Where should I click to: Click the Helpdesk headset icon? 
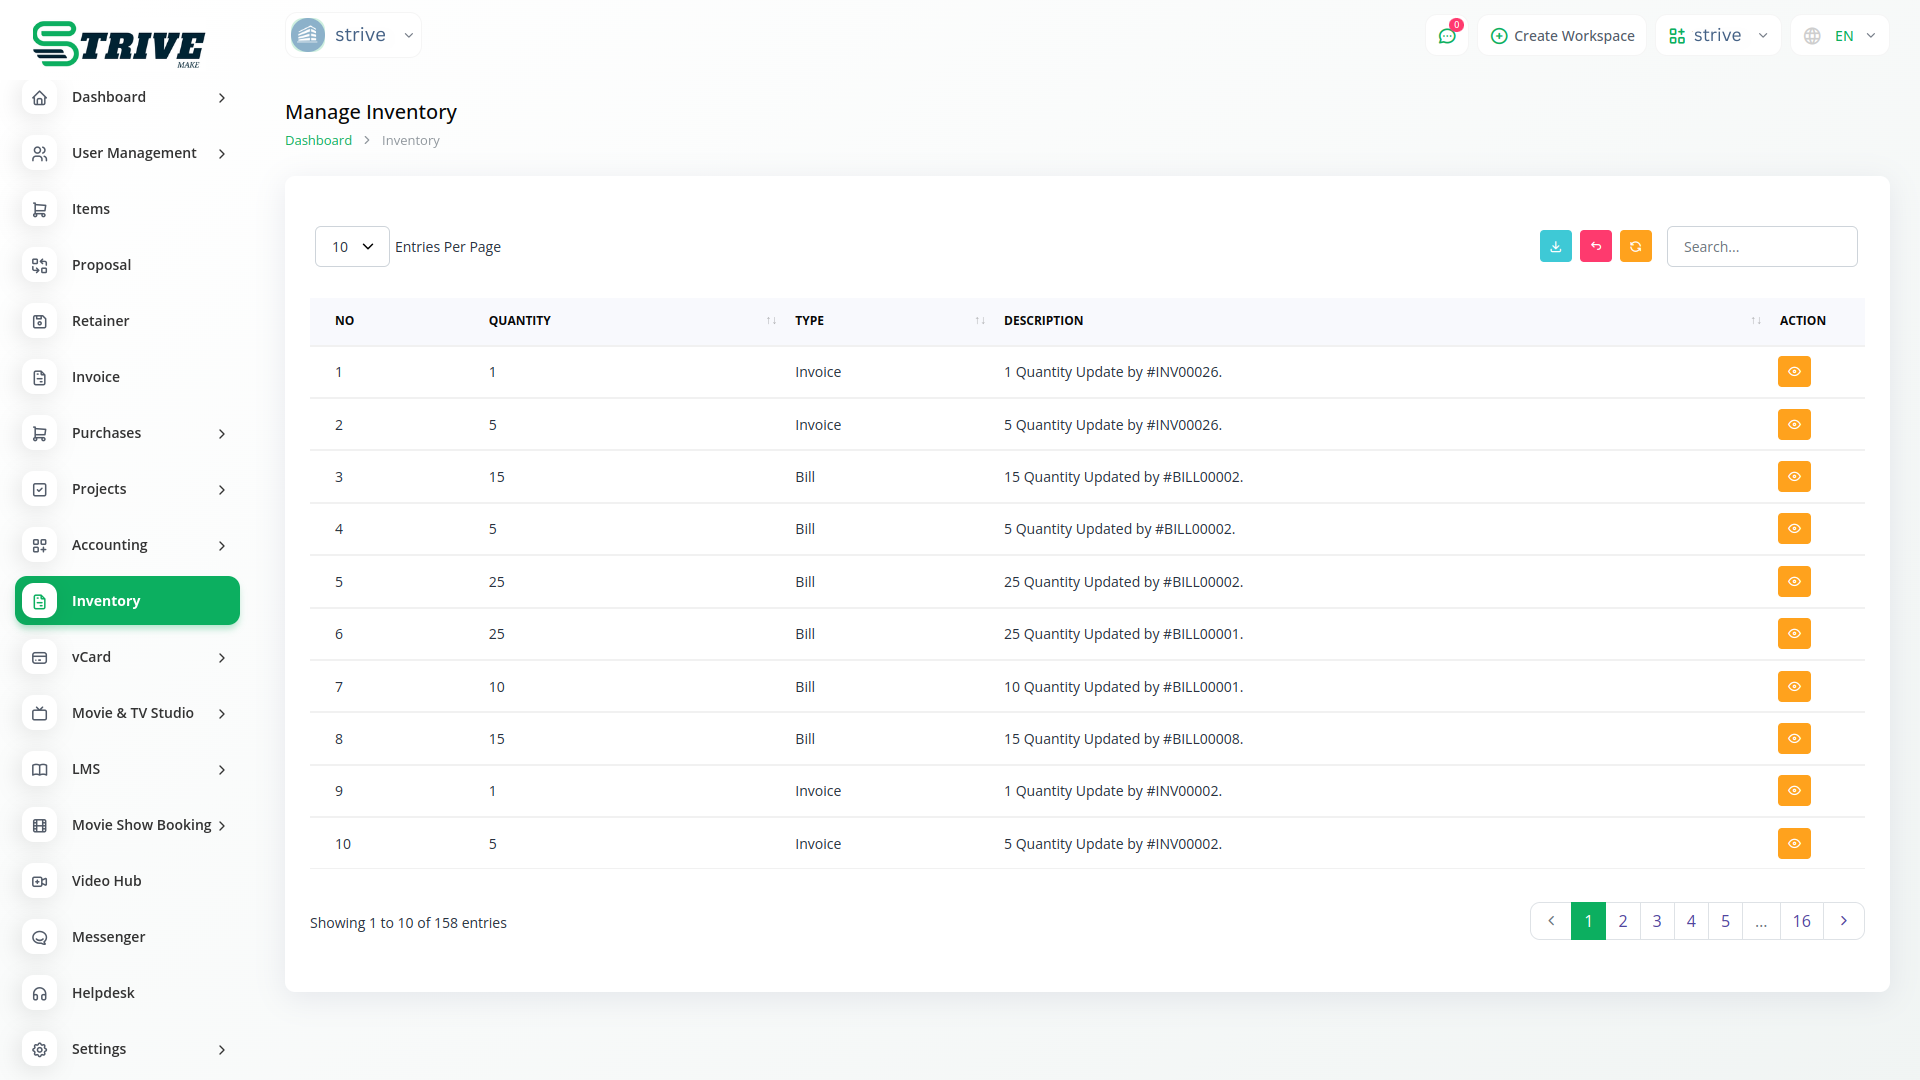[40, 993]
